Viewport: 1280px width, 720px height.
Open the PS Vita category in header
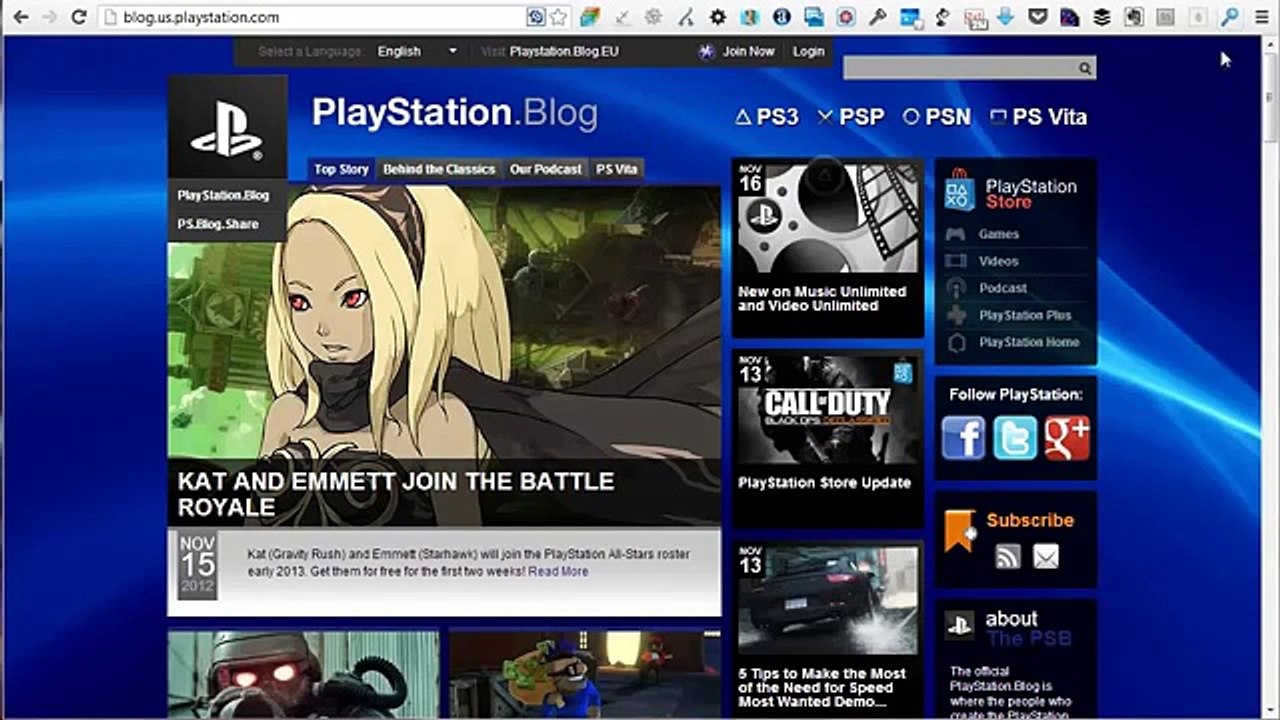(1038, 117)
